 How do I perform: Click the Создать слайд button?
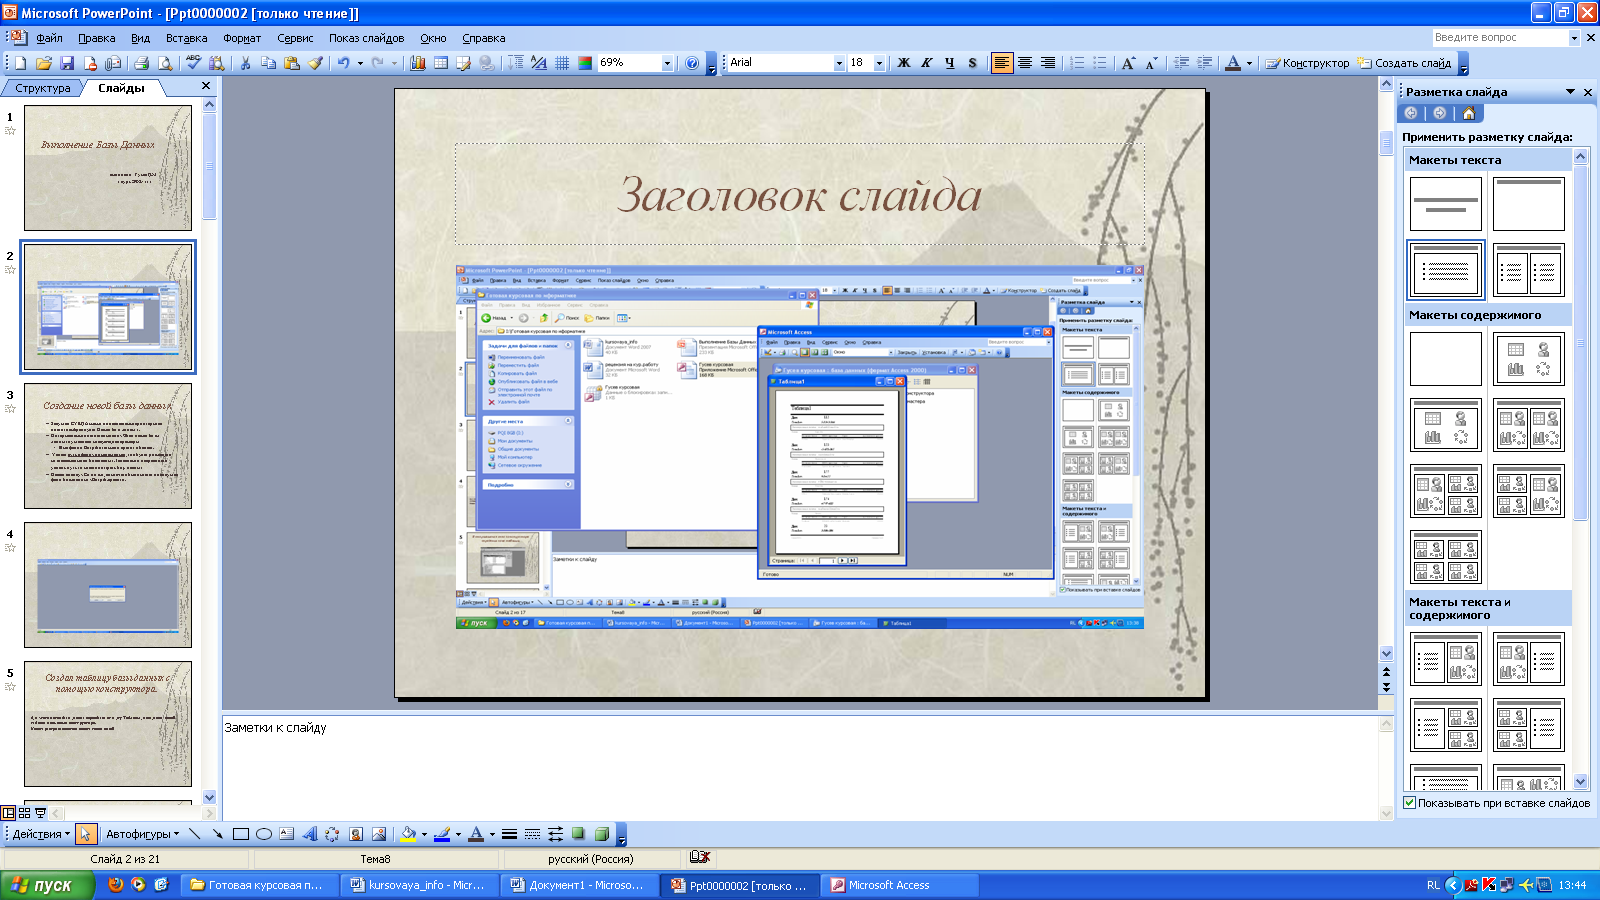click(1405, 63)
